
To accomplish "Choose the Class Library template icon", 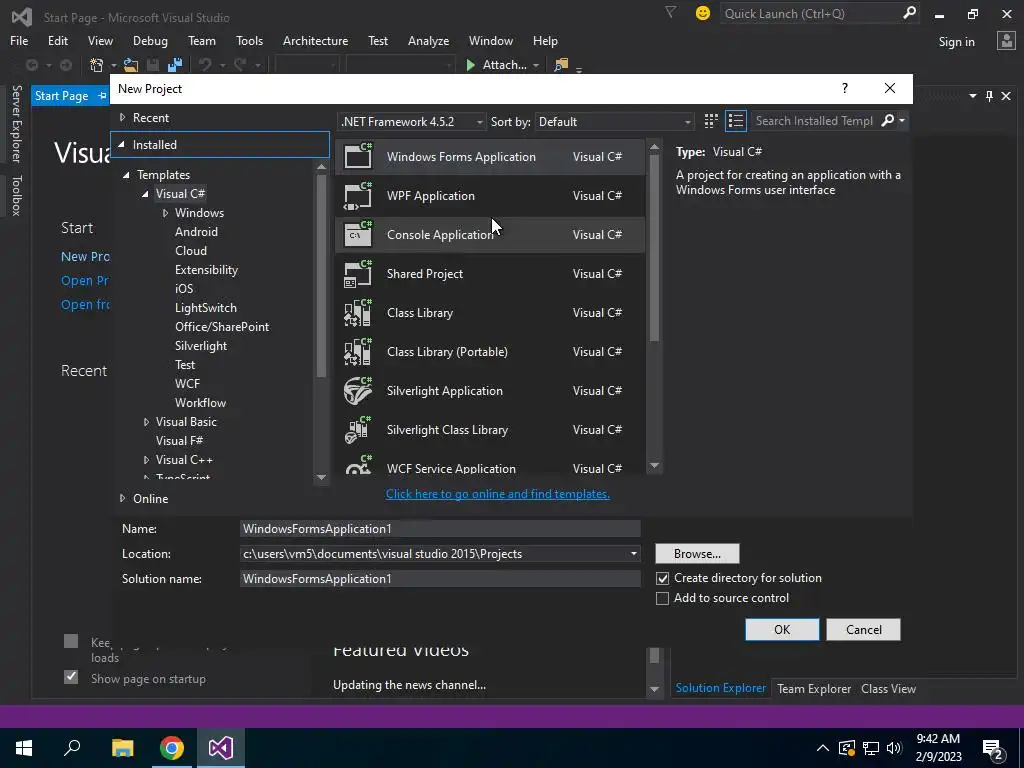I will pos(358,313).
